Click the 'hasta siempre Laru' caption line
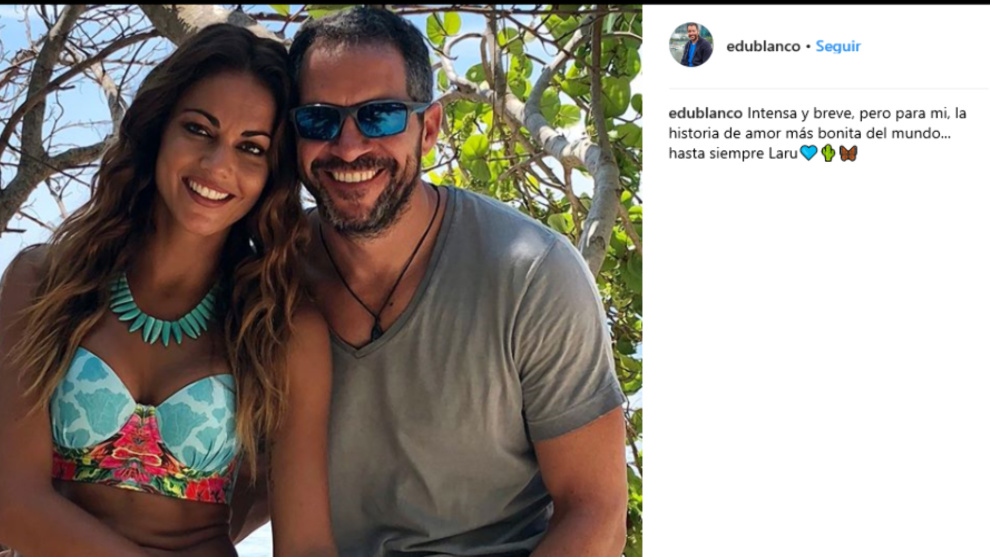Viewport: 990px width, 557px height. [733, 153]
